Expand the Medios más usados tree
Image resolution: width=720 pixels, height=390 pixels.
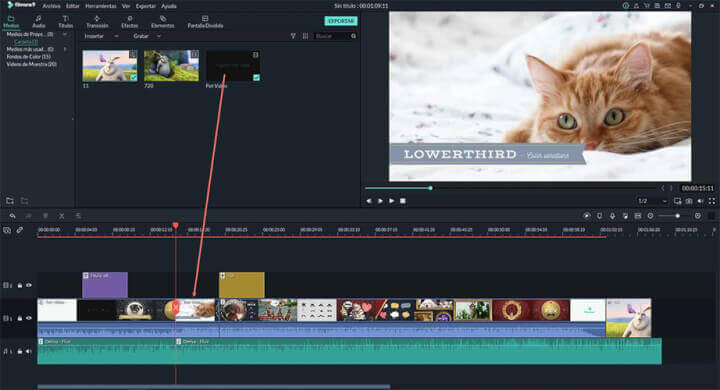click(65, 49)
